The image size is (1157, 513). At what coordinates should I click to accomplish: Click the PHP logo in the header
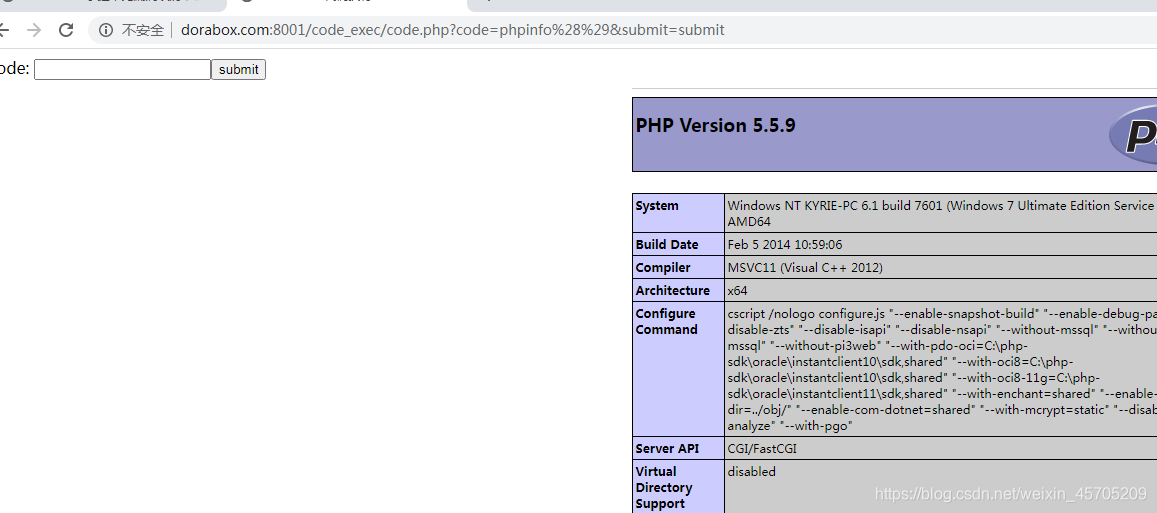(x=1133, y=133)
